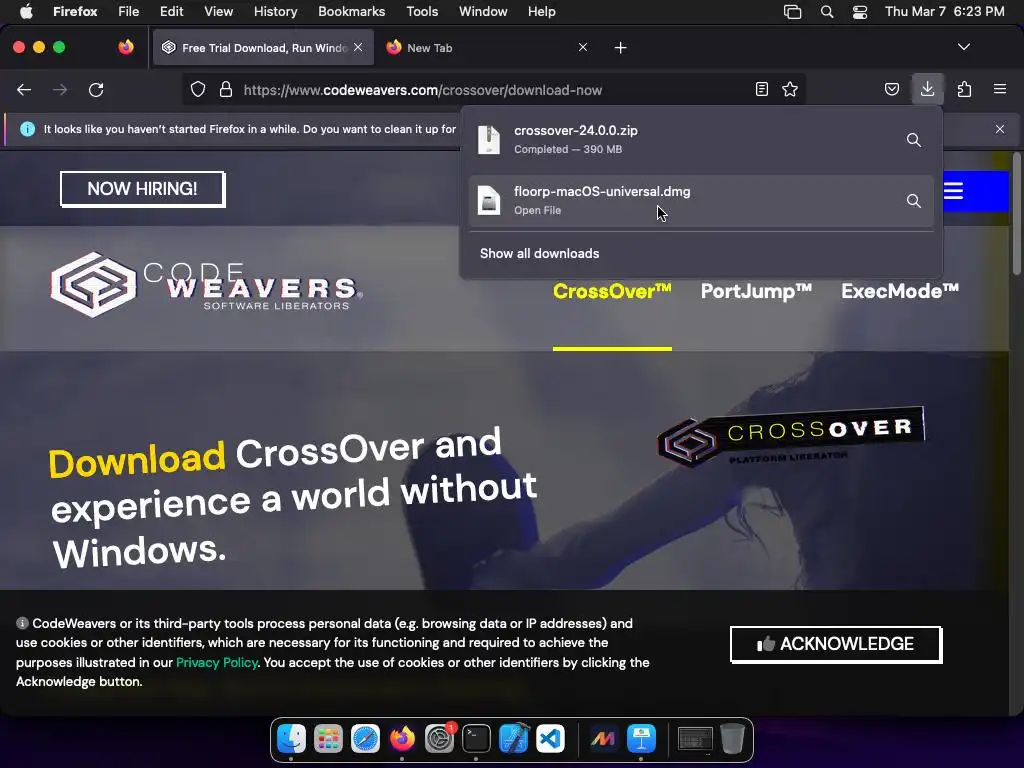
Task: Open the Trash in the Dock
Action: coord(732,739)
